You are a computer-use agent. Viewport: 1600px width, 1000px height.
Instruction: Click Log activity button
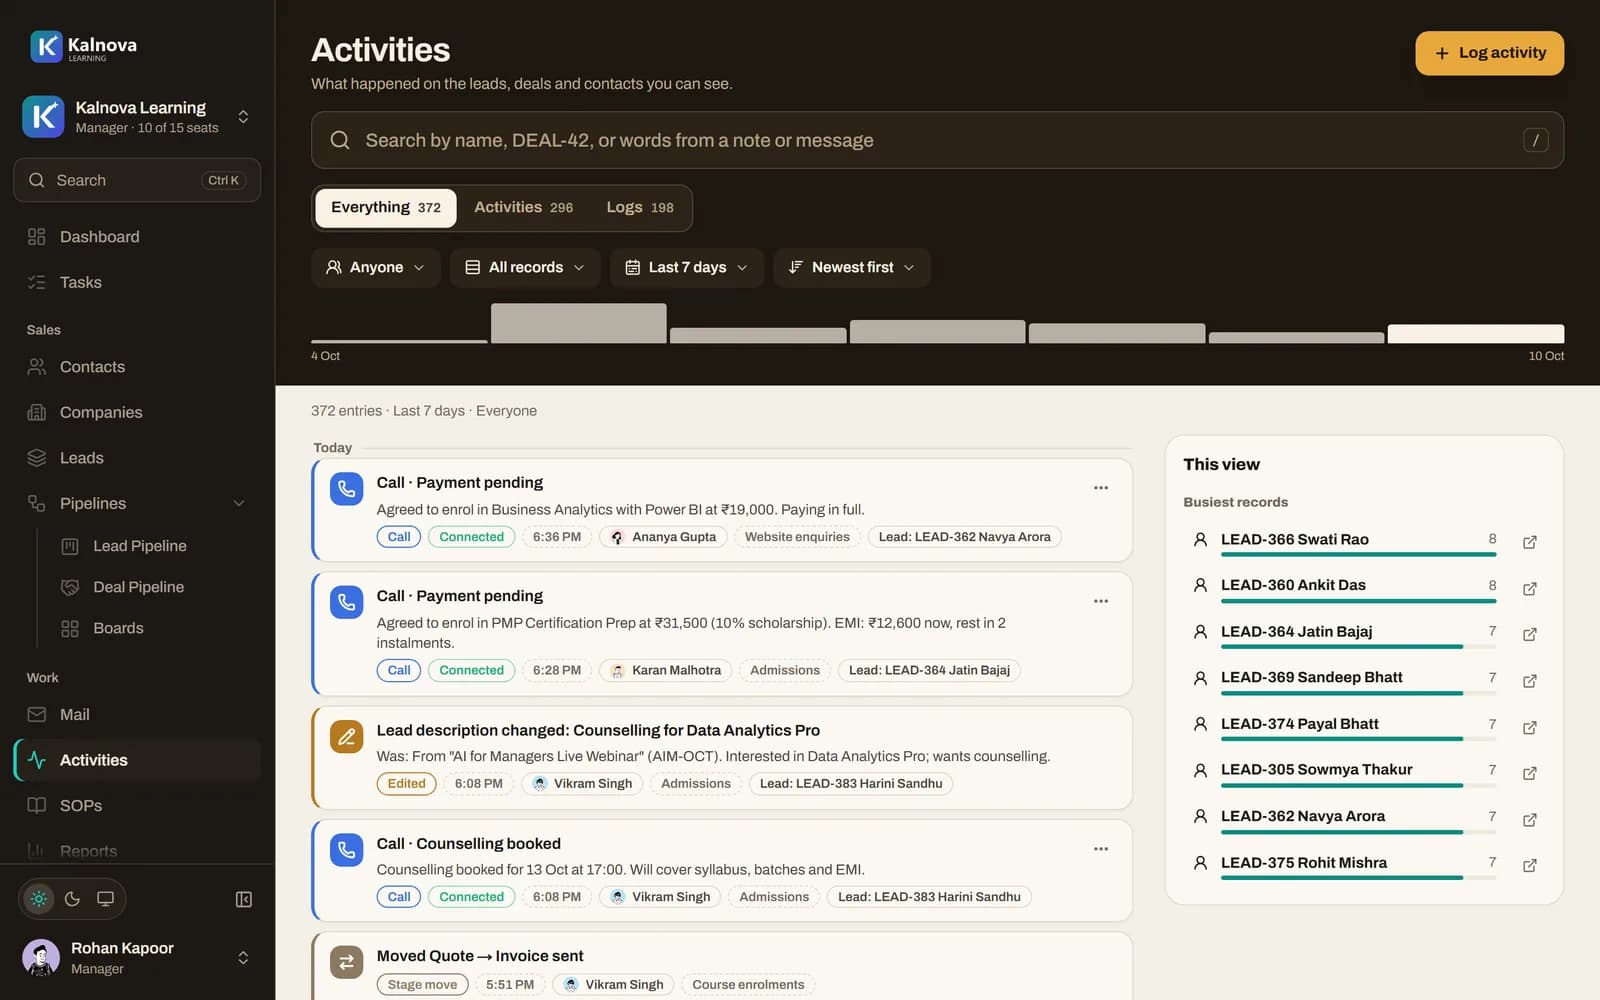tap(1490, 53)
